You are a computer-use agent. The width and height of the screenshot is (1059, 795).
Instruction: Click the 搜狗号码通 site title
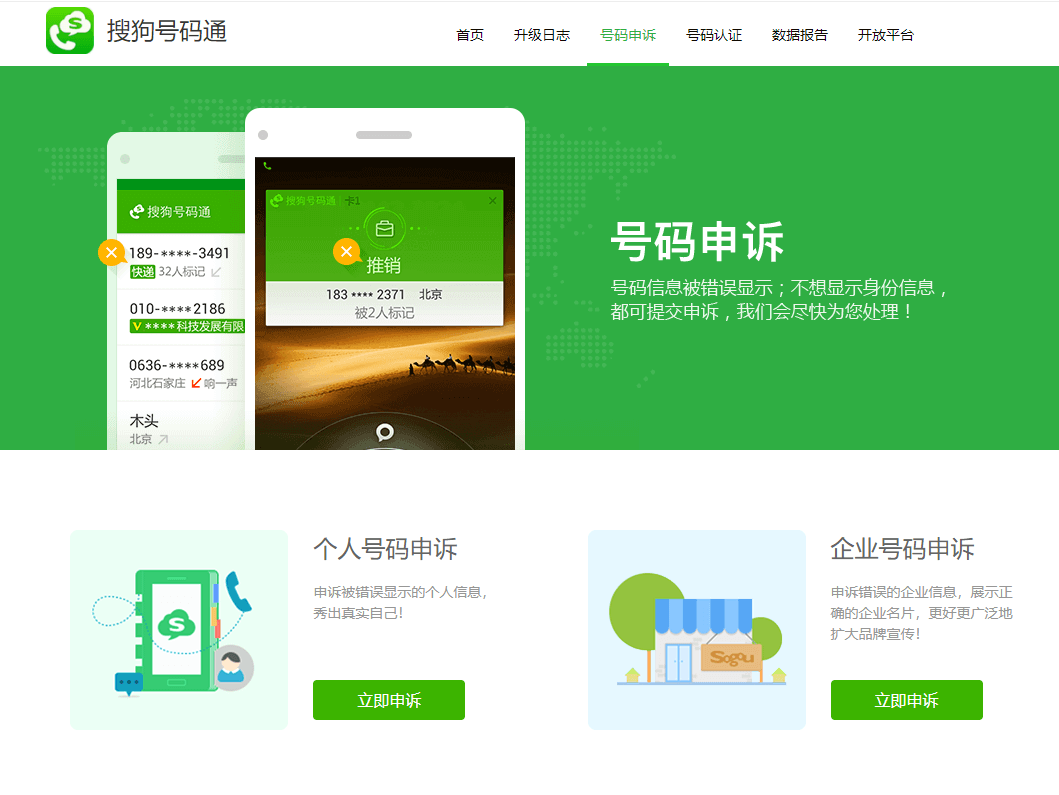pos(167,31)
